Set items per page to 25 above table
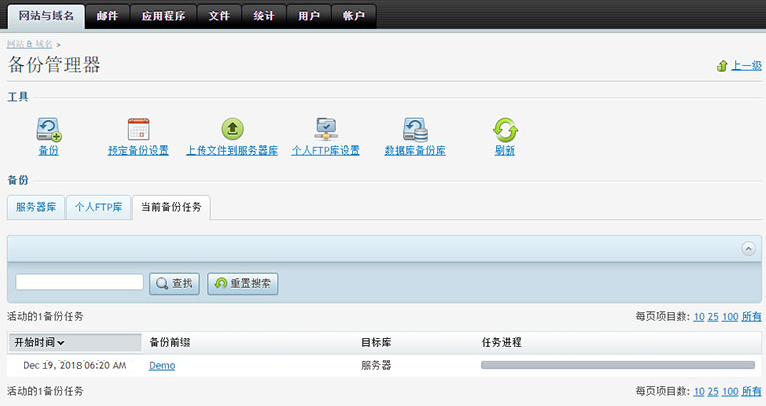 click(713, 317)
